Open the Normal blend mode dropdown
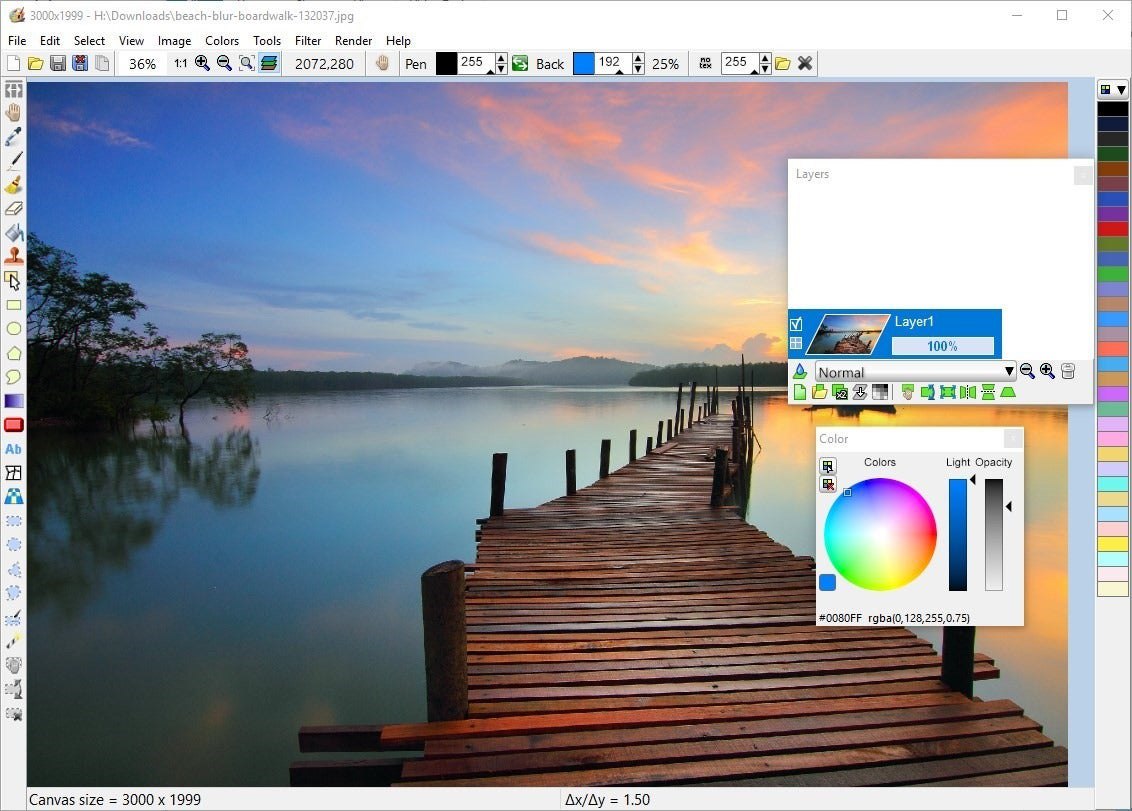The height and width of the screenshot is (811, 1132). 915,372
